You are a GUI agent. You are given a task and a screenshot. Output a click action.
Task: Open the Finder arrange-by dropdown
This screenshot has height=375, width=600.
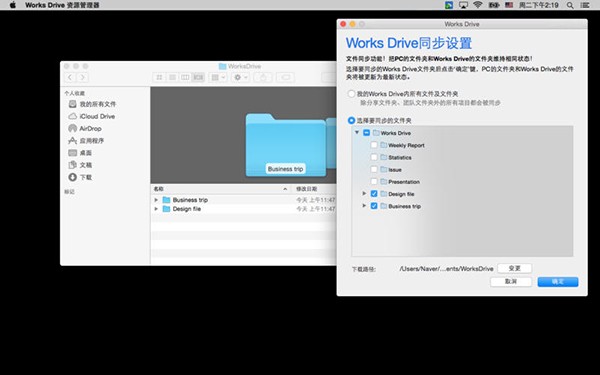click(x=218, y=77)
